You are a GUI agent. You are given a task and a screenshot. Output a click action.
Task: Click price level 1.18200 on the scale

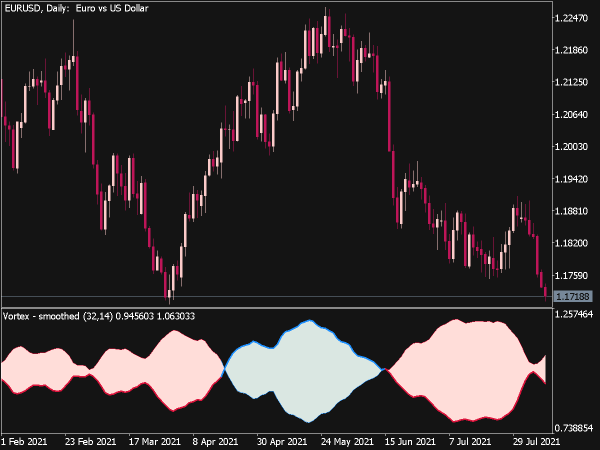point(571,243)
